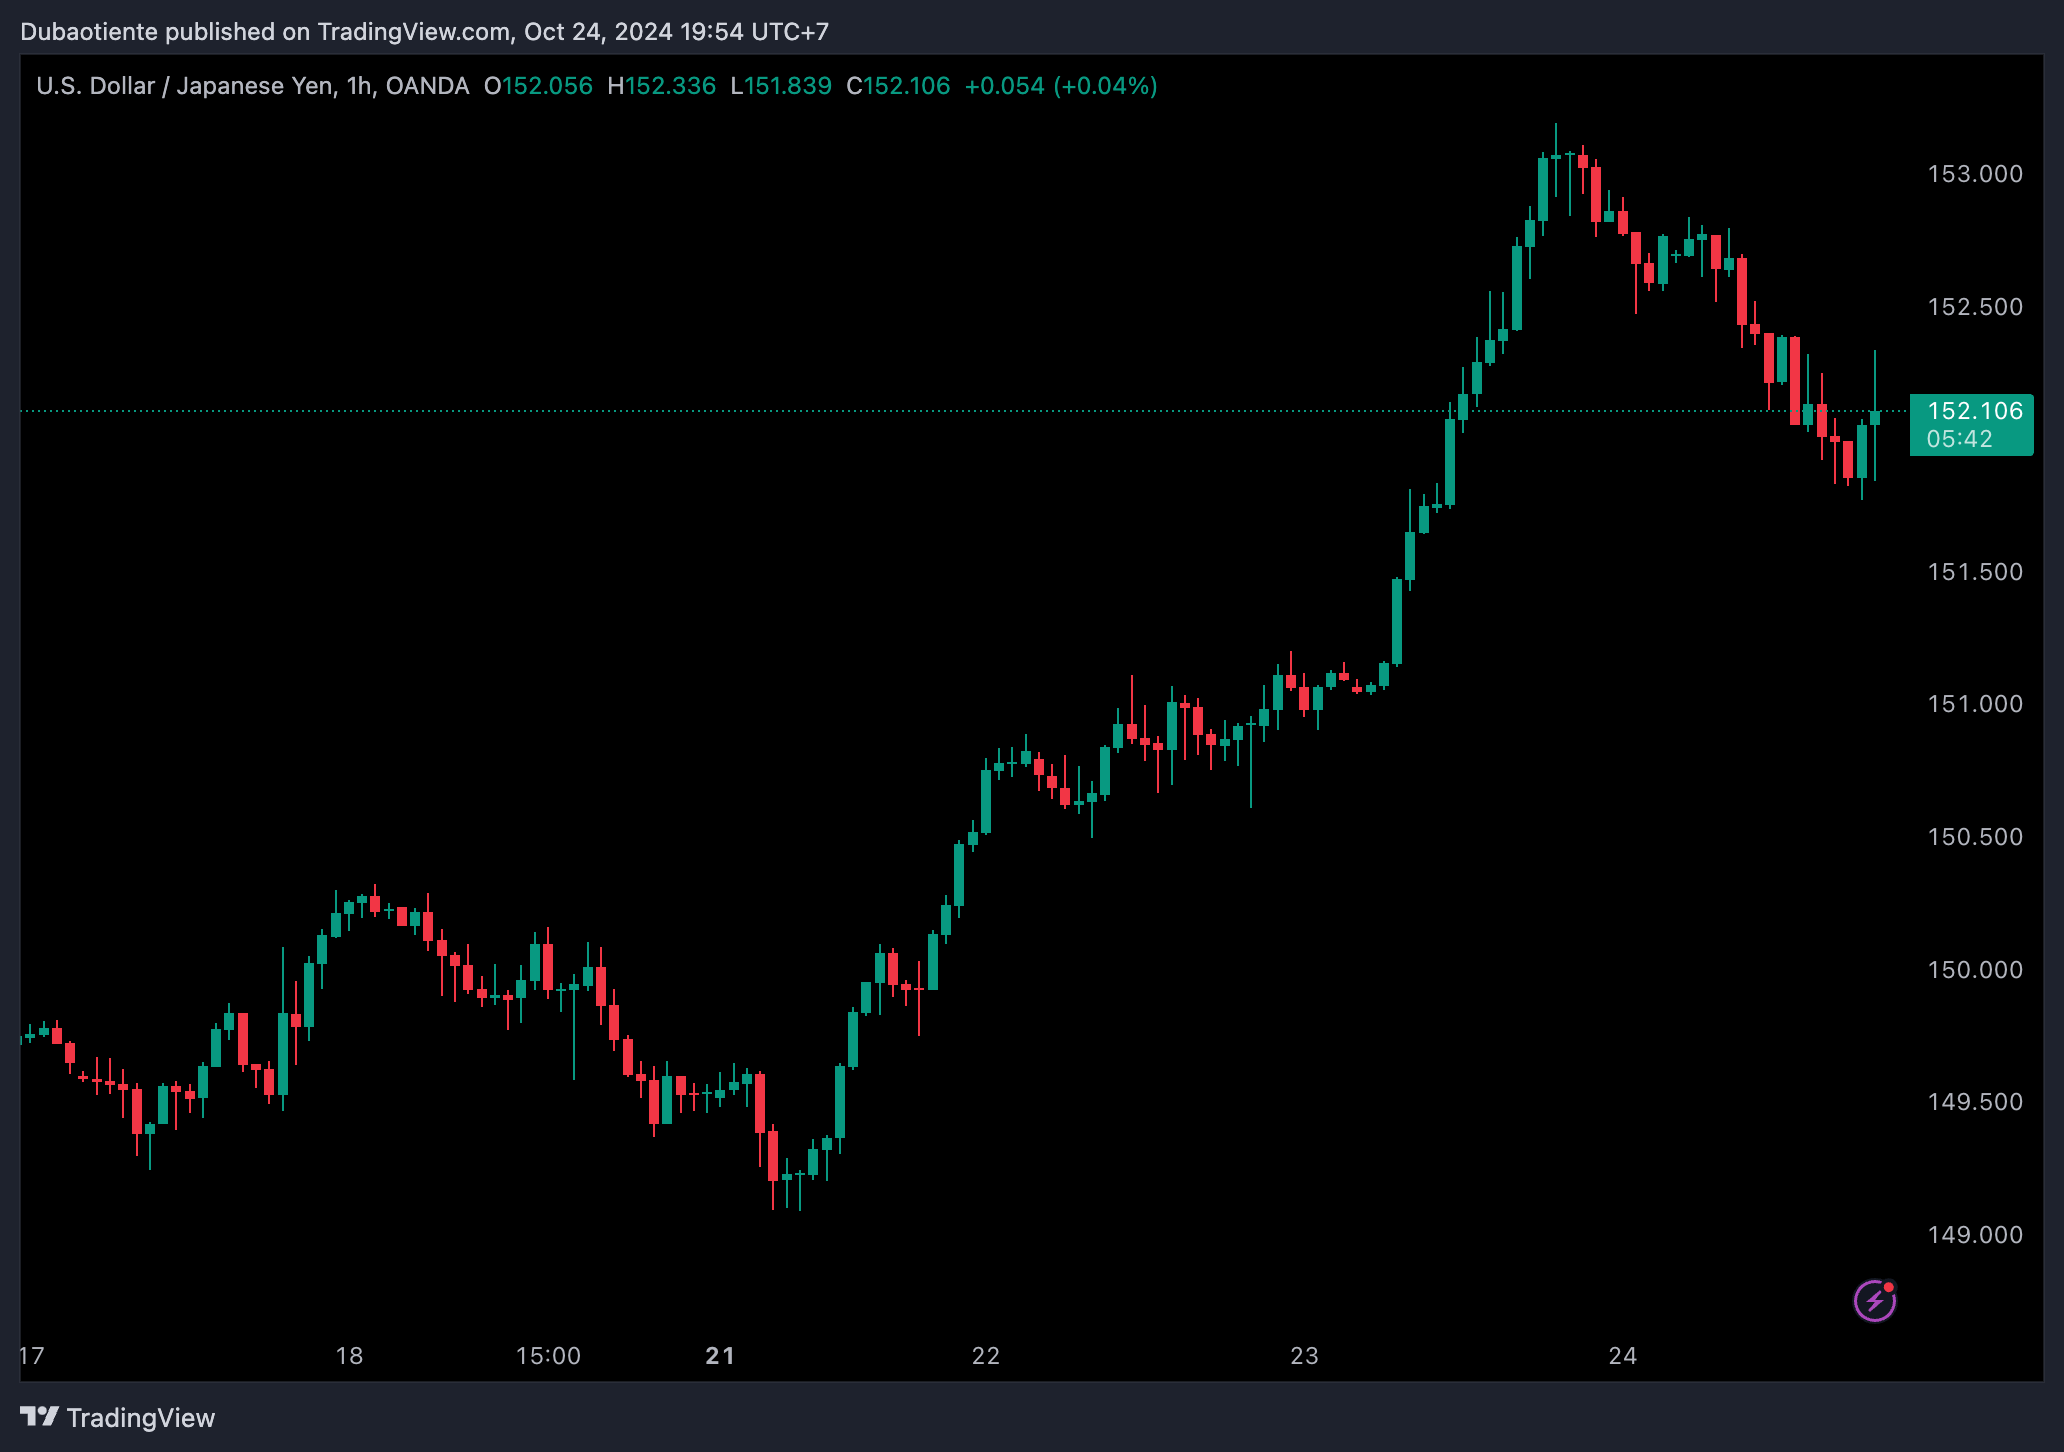Click the date label 23 on time axis
Viewport: 2064px width, 1452px height.
(1304, 1356)
